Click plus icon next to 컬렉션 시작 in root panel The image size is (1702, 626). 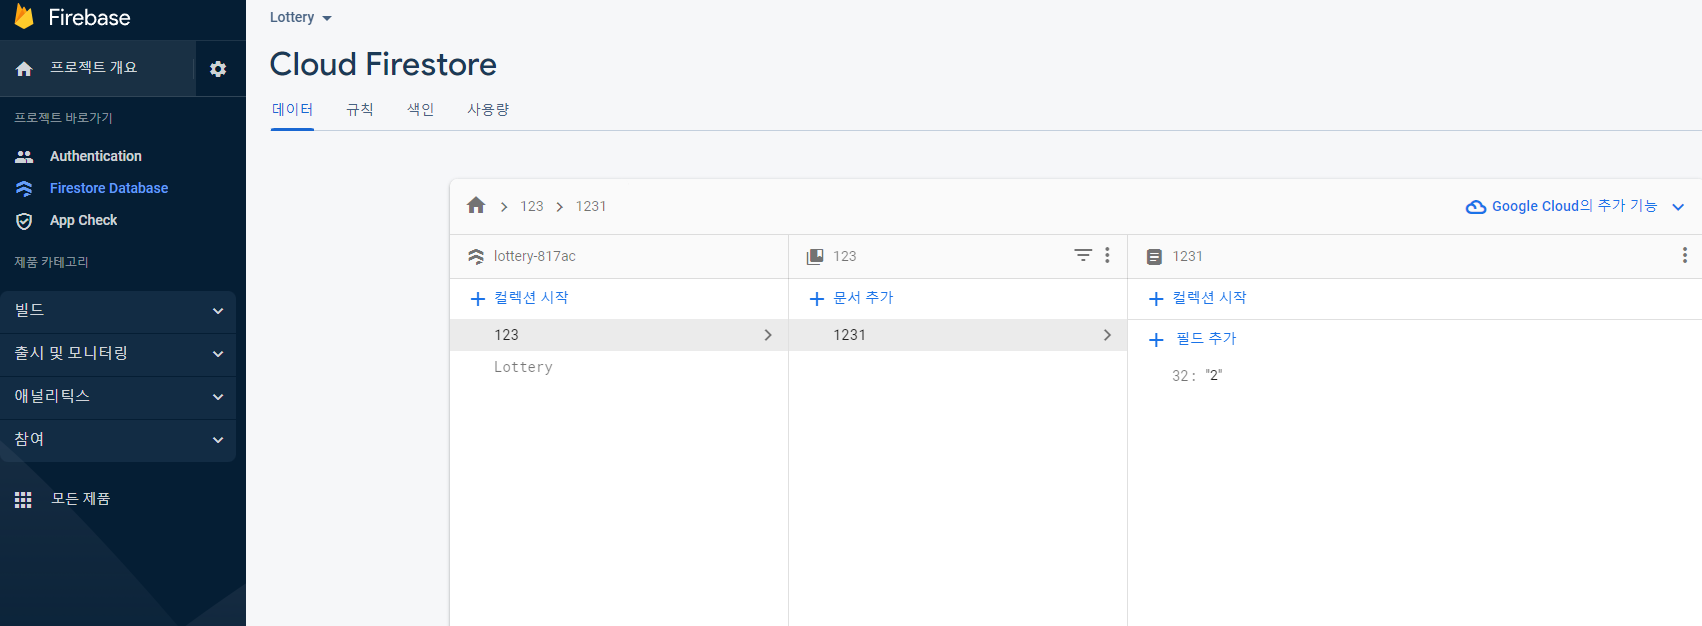click(x=478, y=298)
